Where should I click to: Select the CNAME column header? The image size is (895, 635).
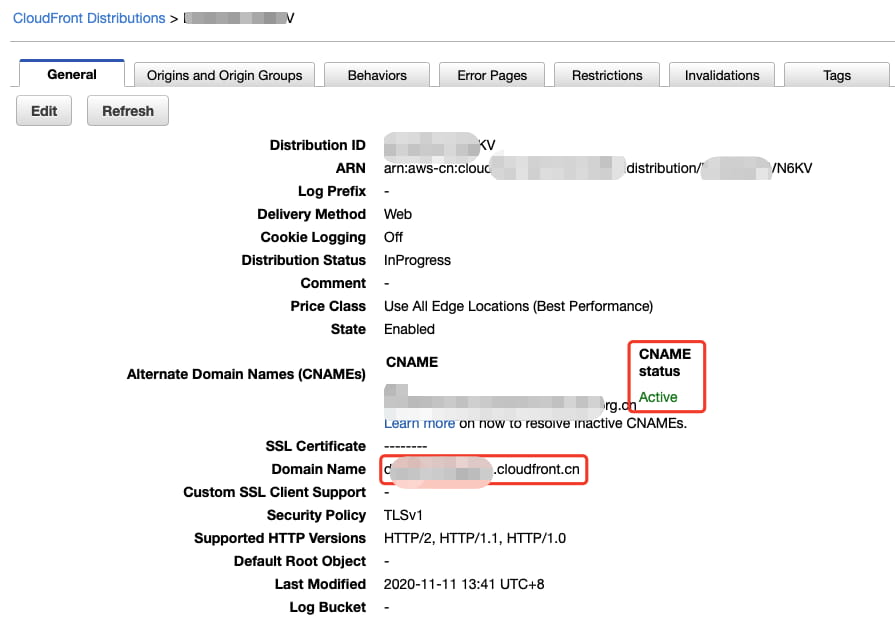pos(412,362)
